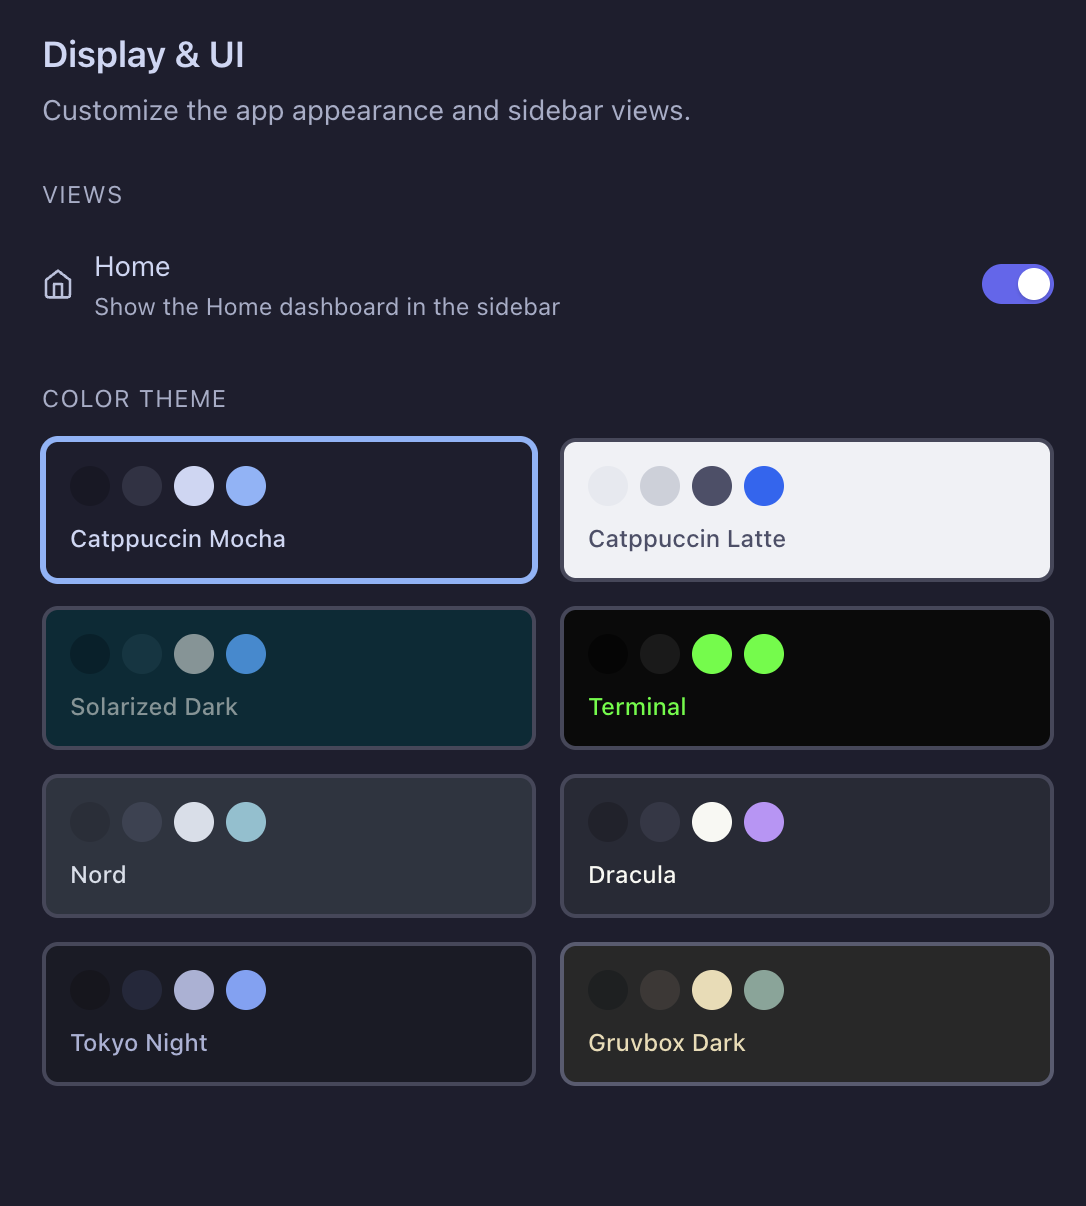
Task: Pick the Gruvbox Dark theme
Action: point(806,1014)
